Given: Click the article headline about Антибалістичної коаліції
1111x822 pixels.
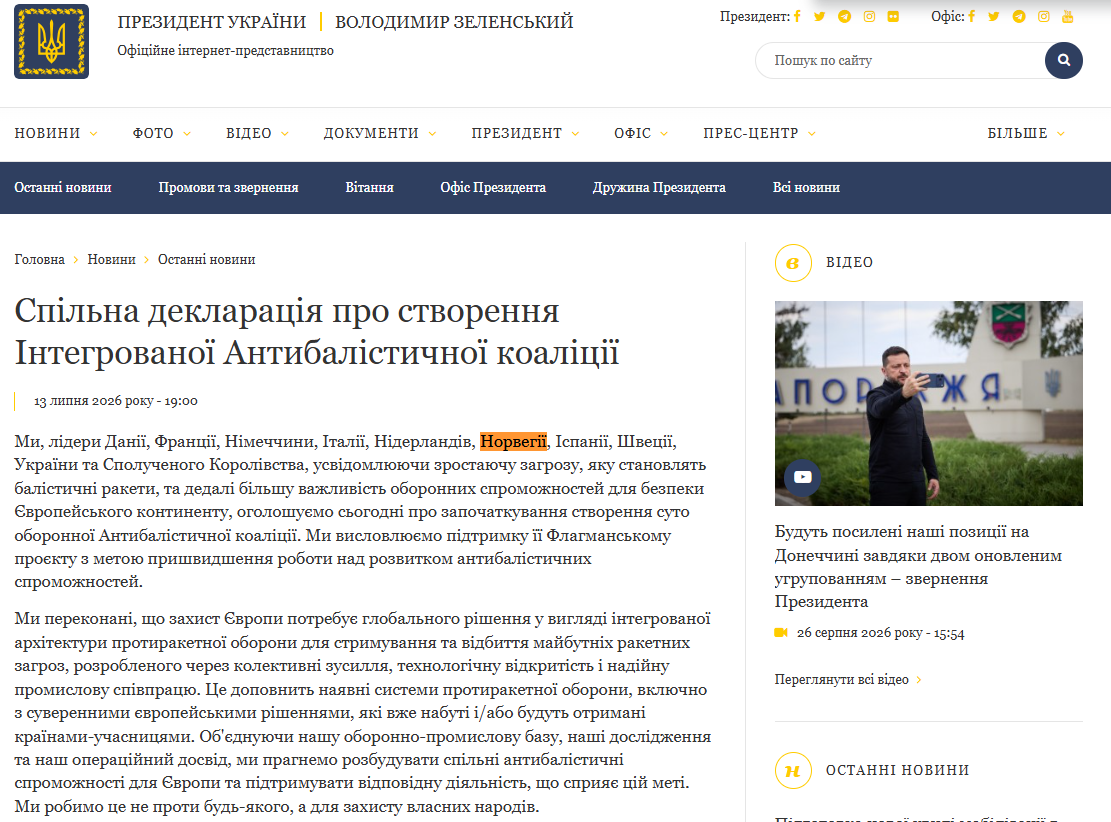Looking at the screenshot, I should pyautogui.click(x=317, y=331).
